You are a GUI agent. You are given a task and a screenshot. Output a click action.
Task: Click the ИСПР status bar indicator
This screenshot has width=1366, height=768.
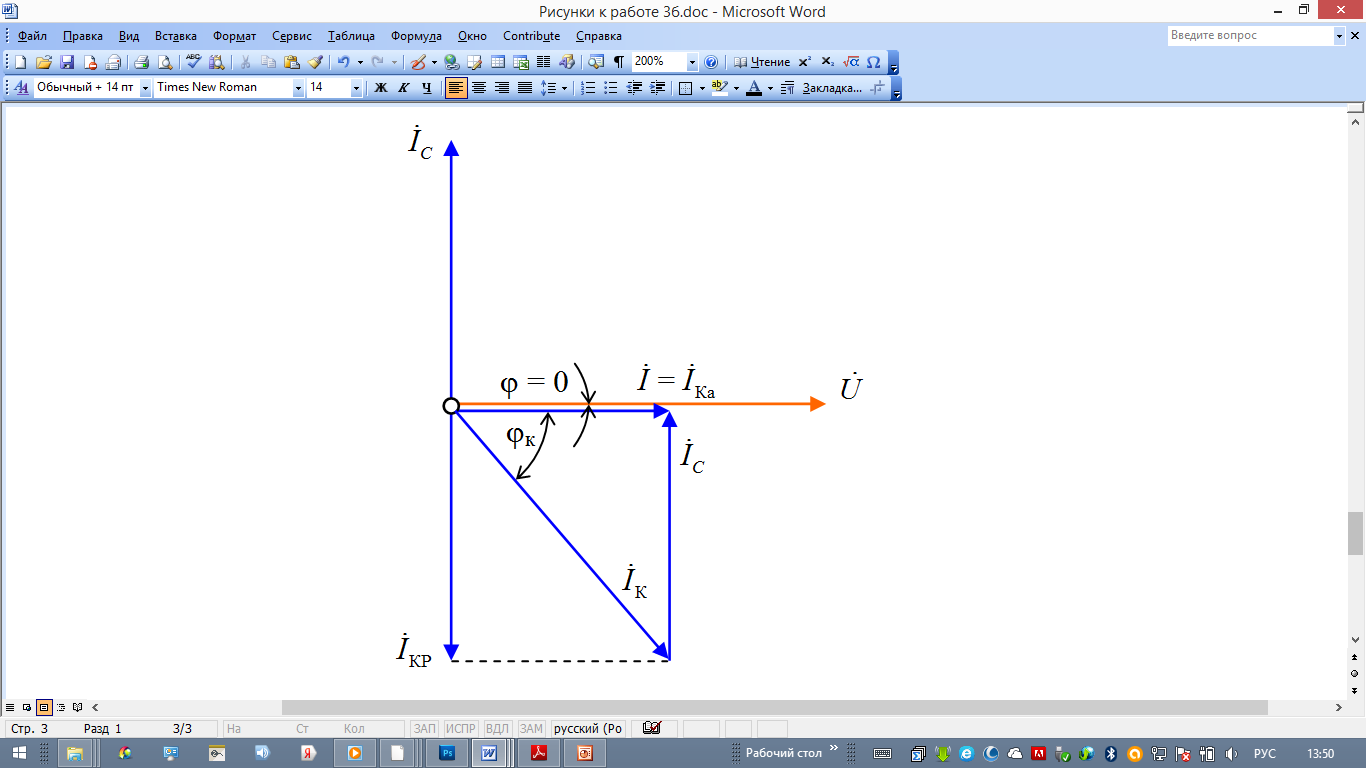click(x=461, y=729)
